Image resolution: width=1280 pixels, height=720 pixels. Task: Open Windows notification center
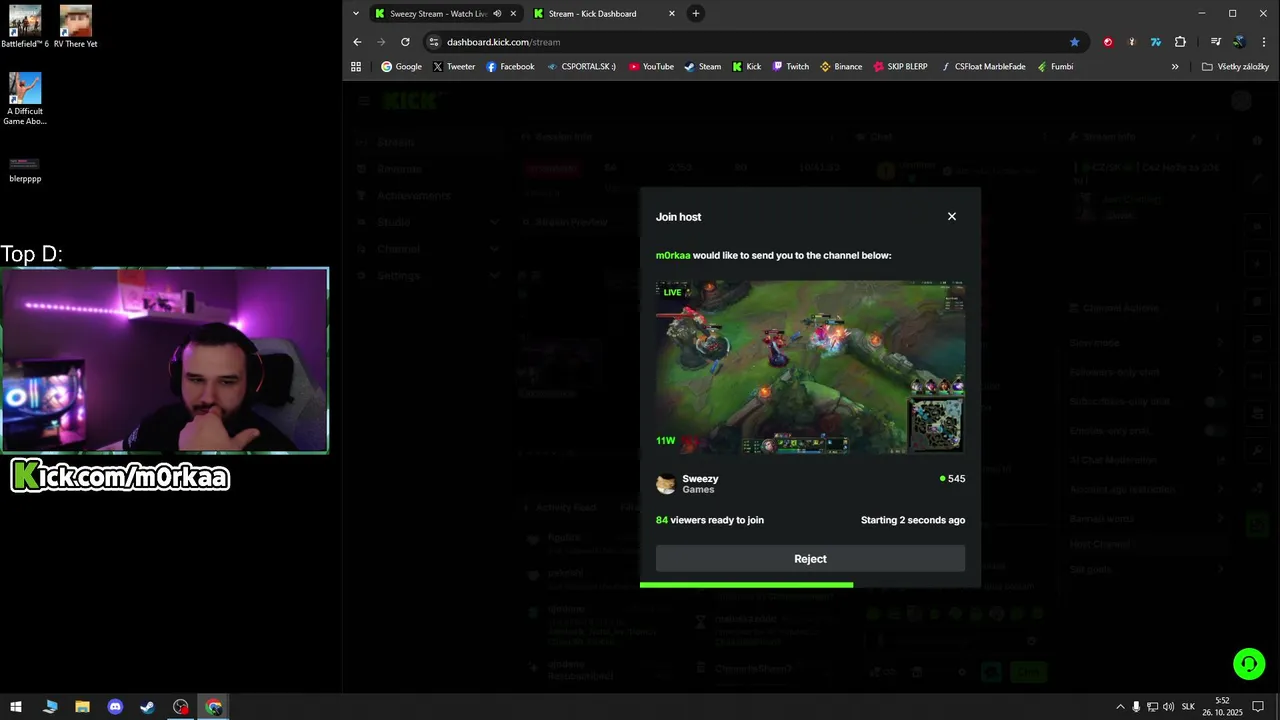tap(1259, 707)
